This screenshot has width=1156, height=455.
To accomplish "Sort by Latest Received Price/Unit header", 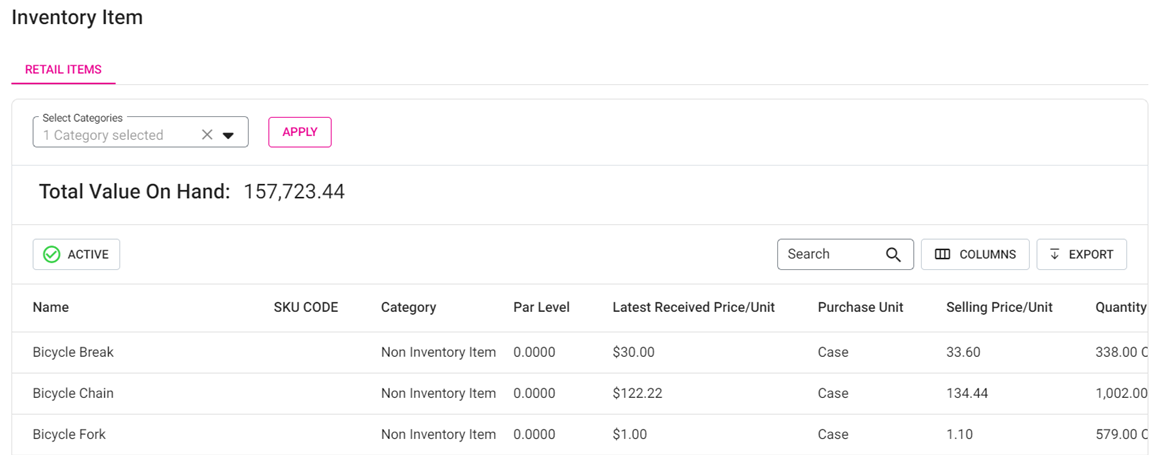I will 693,307.
